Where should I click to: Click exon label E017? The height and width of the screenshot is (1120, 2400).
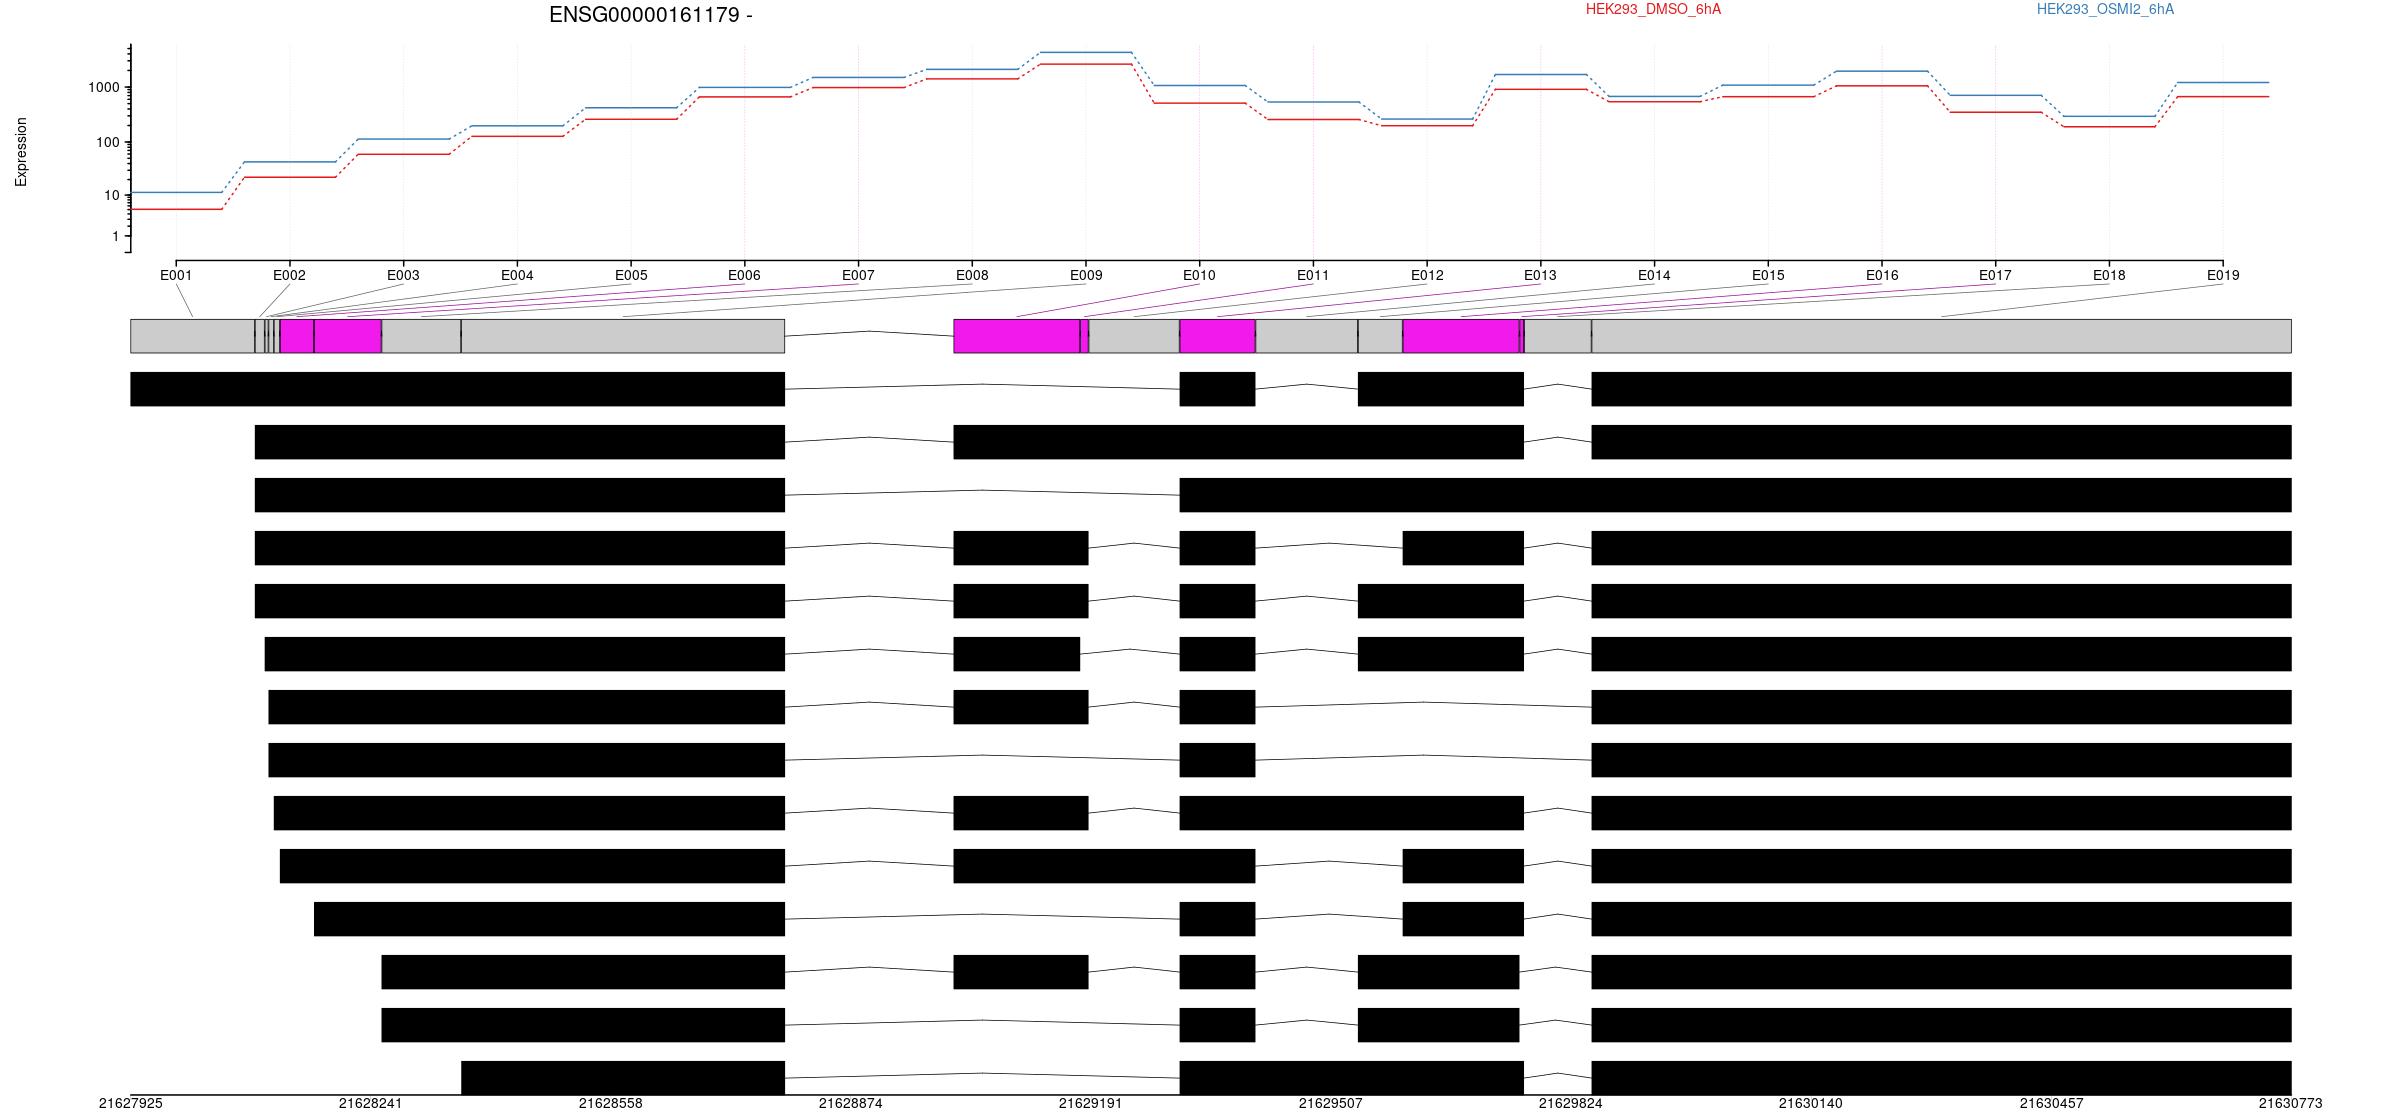1995,275
